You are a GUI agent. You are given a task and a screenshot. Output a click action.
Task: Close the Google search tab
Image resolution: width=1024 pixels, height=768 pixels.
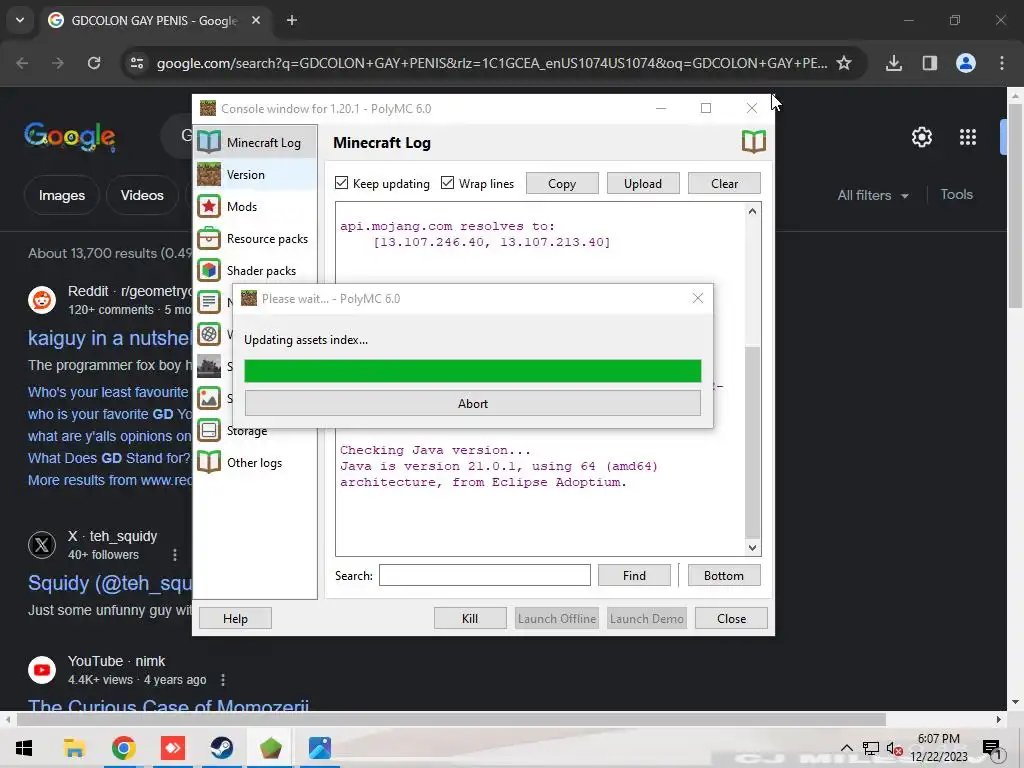(256, 20)
